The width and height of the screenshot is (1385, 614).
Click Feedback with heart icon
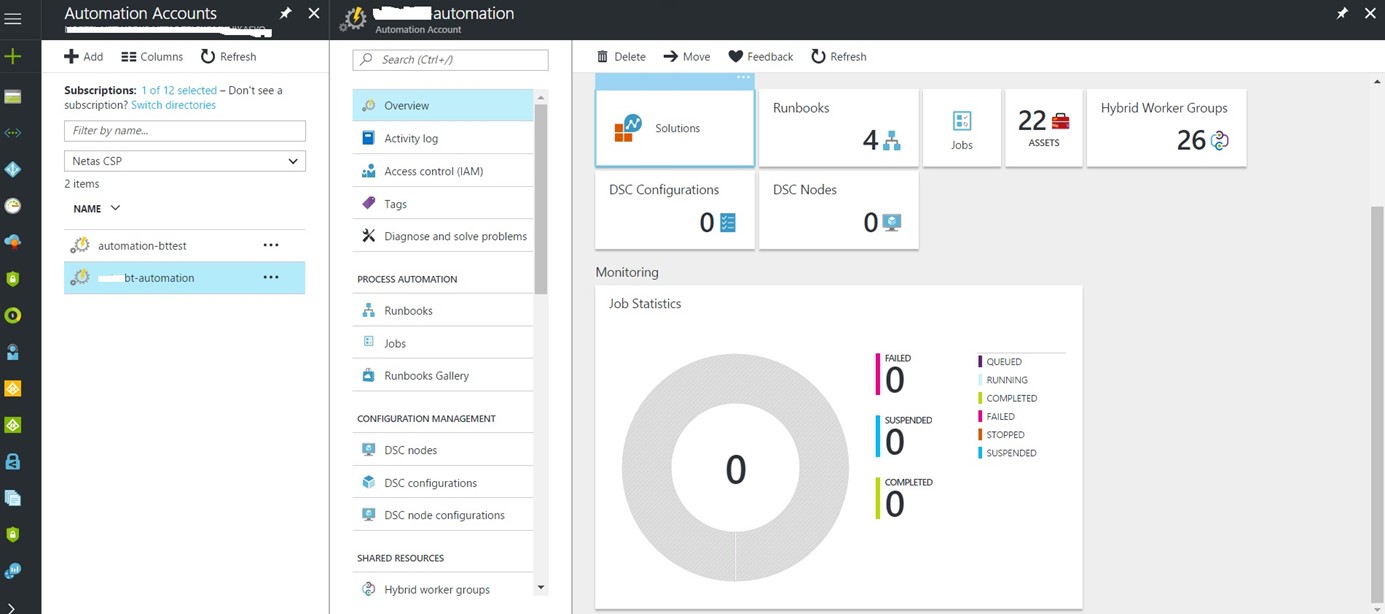760,57
